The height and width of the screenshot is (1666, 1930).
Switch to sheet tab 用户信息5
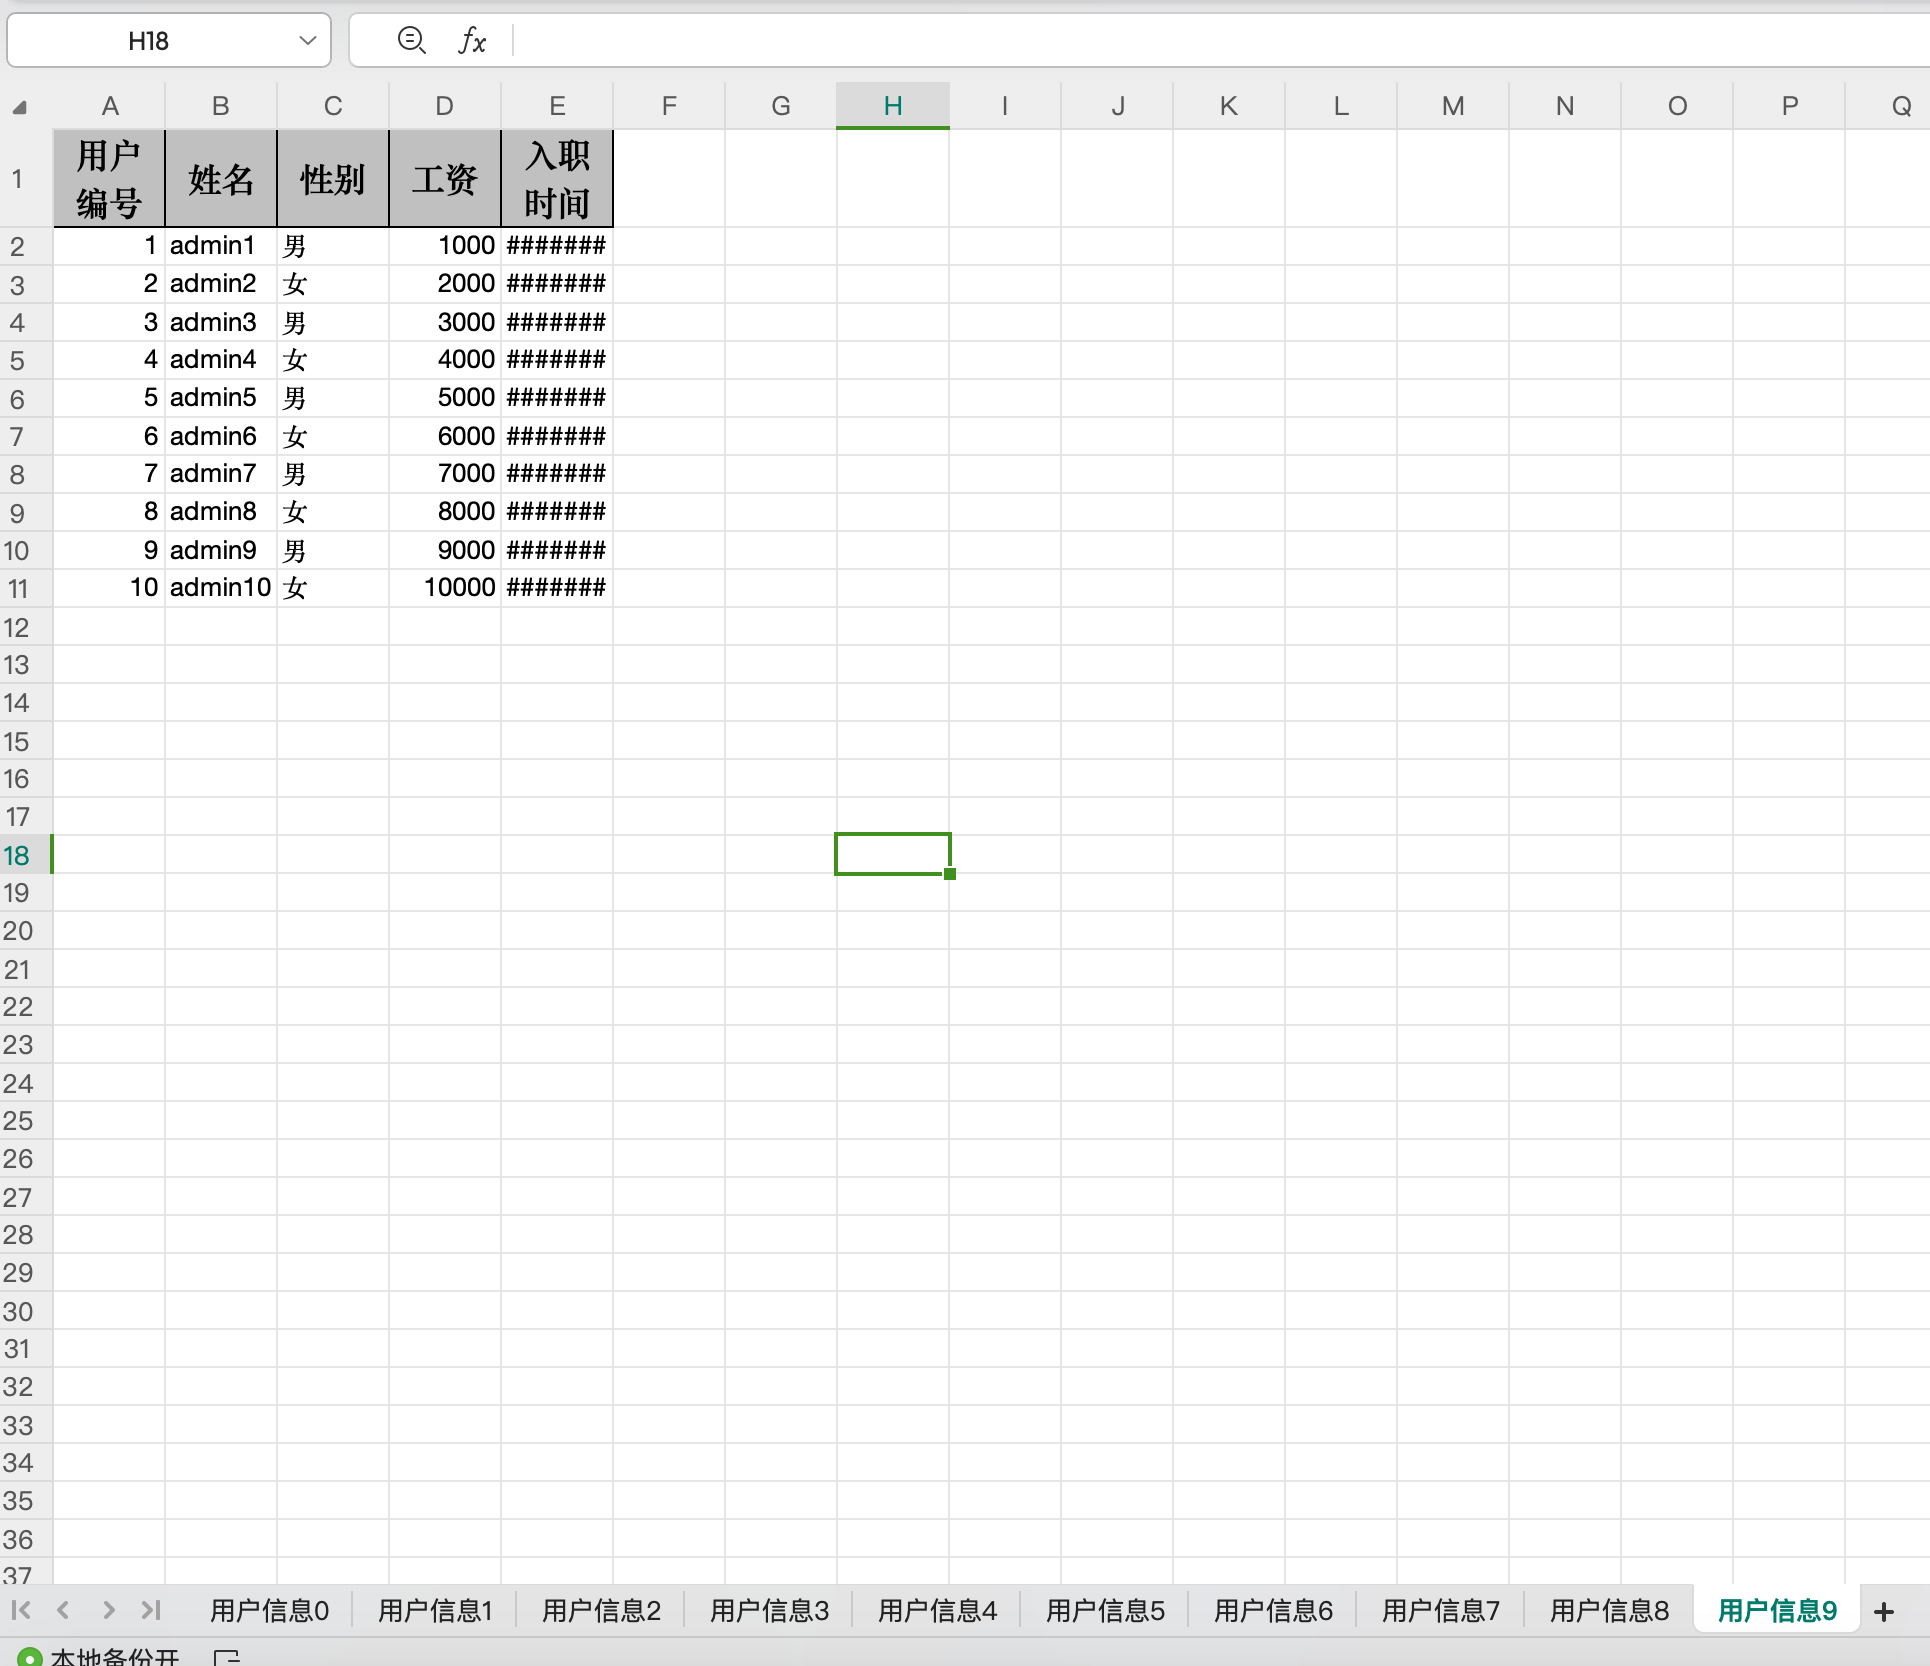click(x=1105, y=1610)
